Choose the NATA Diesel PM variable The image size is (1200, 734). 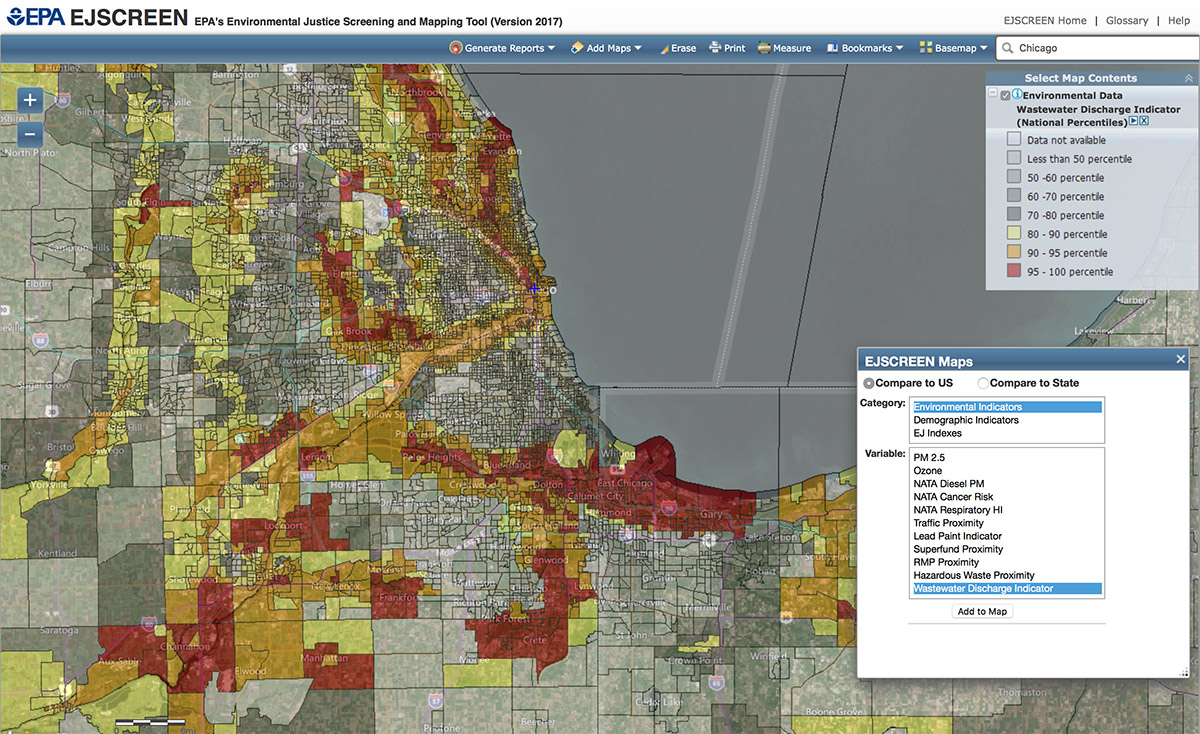click(1008, 484)
